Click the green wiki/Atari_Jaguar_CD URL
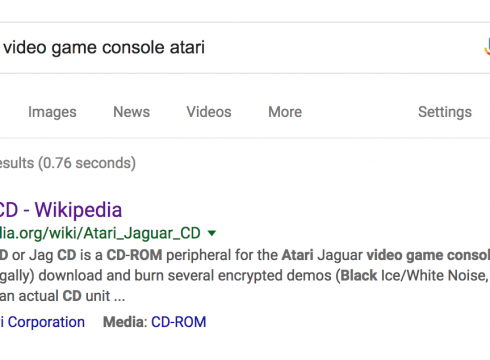Screen dimensions: 490x360 [x=100, y=233]
